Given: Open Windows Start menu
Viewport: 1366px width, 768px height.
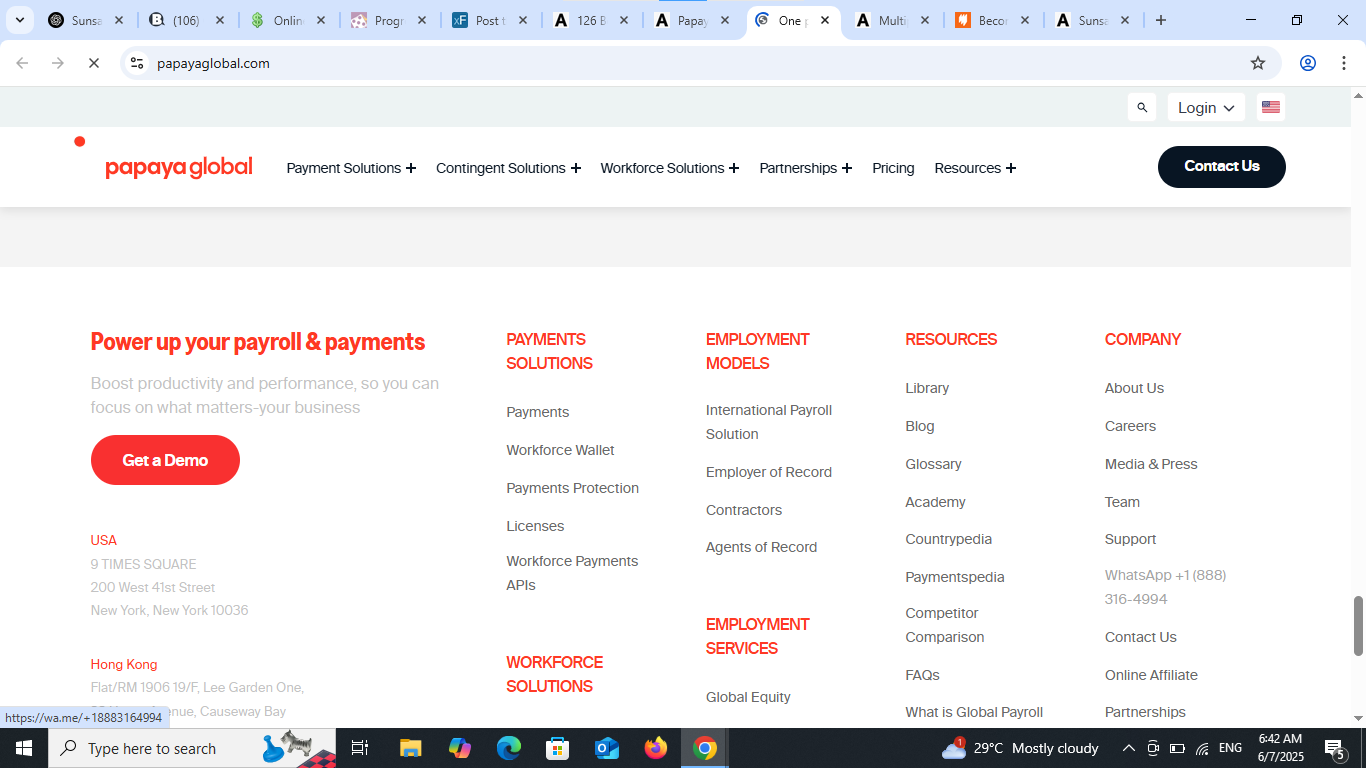Looking at the screenshot, I should (x=24, y=748).
